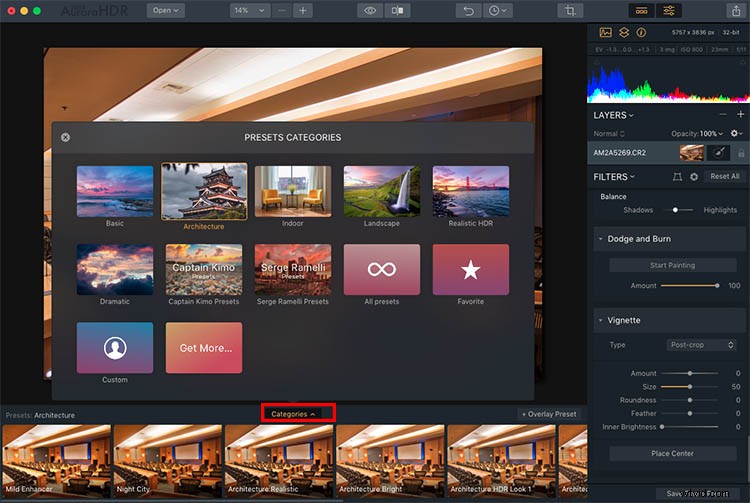Open layer settings gear dropdown
This screenshot has width=750, height=503.
tap(736, 133)
